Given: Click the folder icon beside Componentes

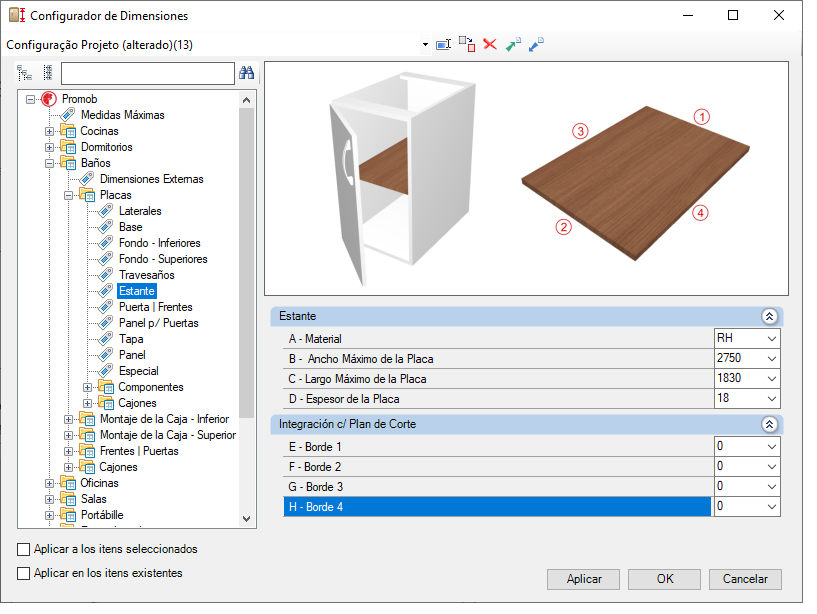Looking at the screenshot, I should [106, 387].
